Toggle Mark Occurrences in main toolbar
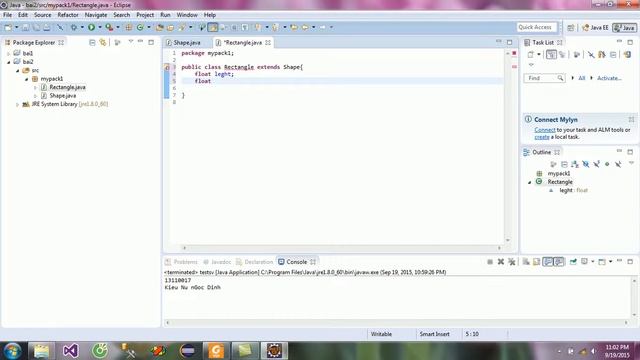 click(x=213, y=27)
